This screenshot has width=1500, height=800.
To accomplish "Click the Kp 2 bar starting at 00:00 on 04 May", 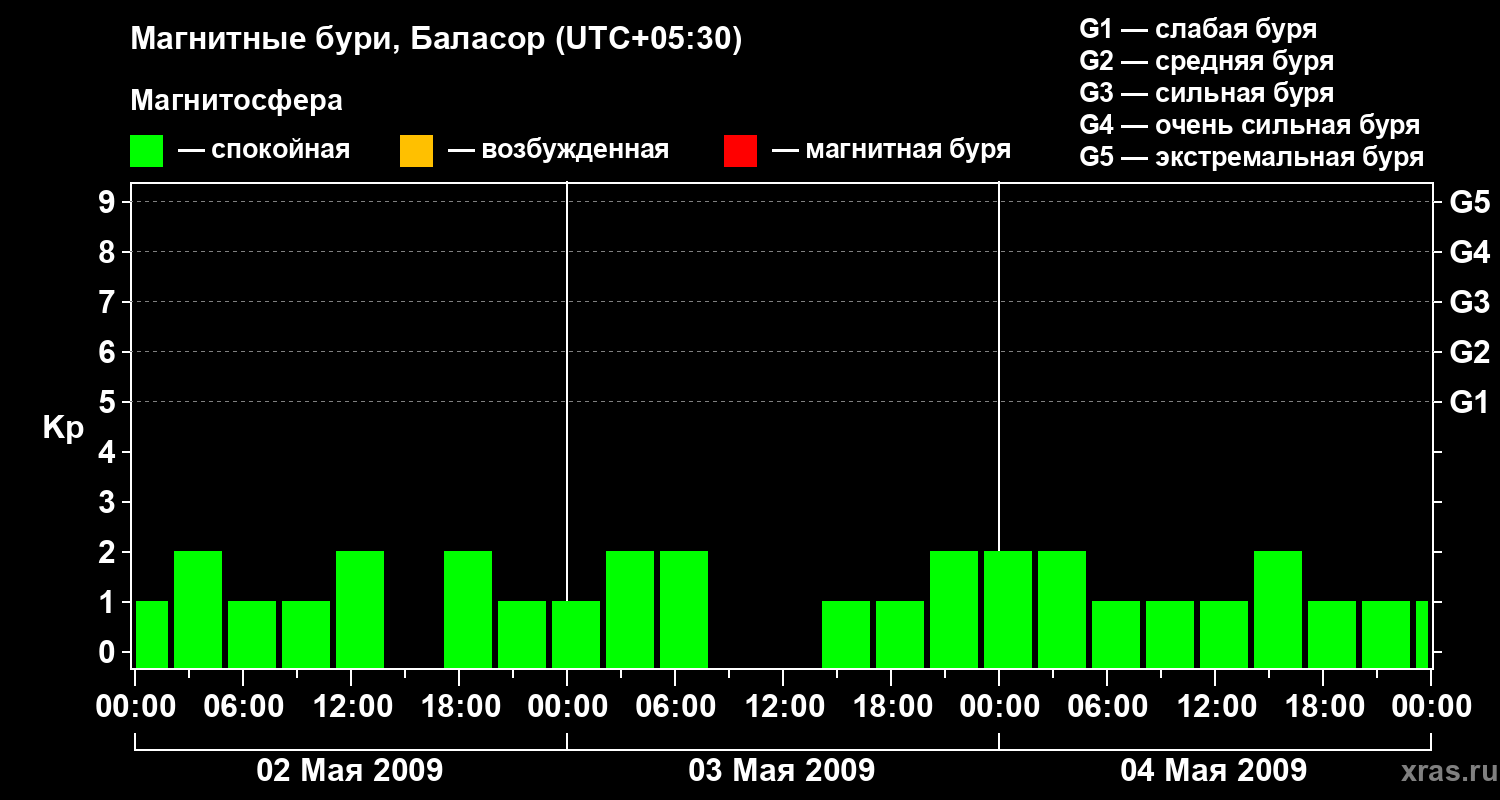I will tap(1008, 609).
